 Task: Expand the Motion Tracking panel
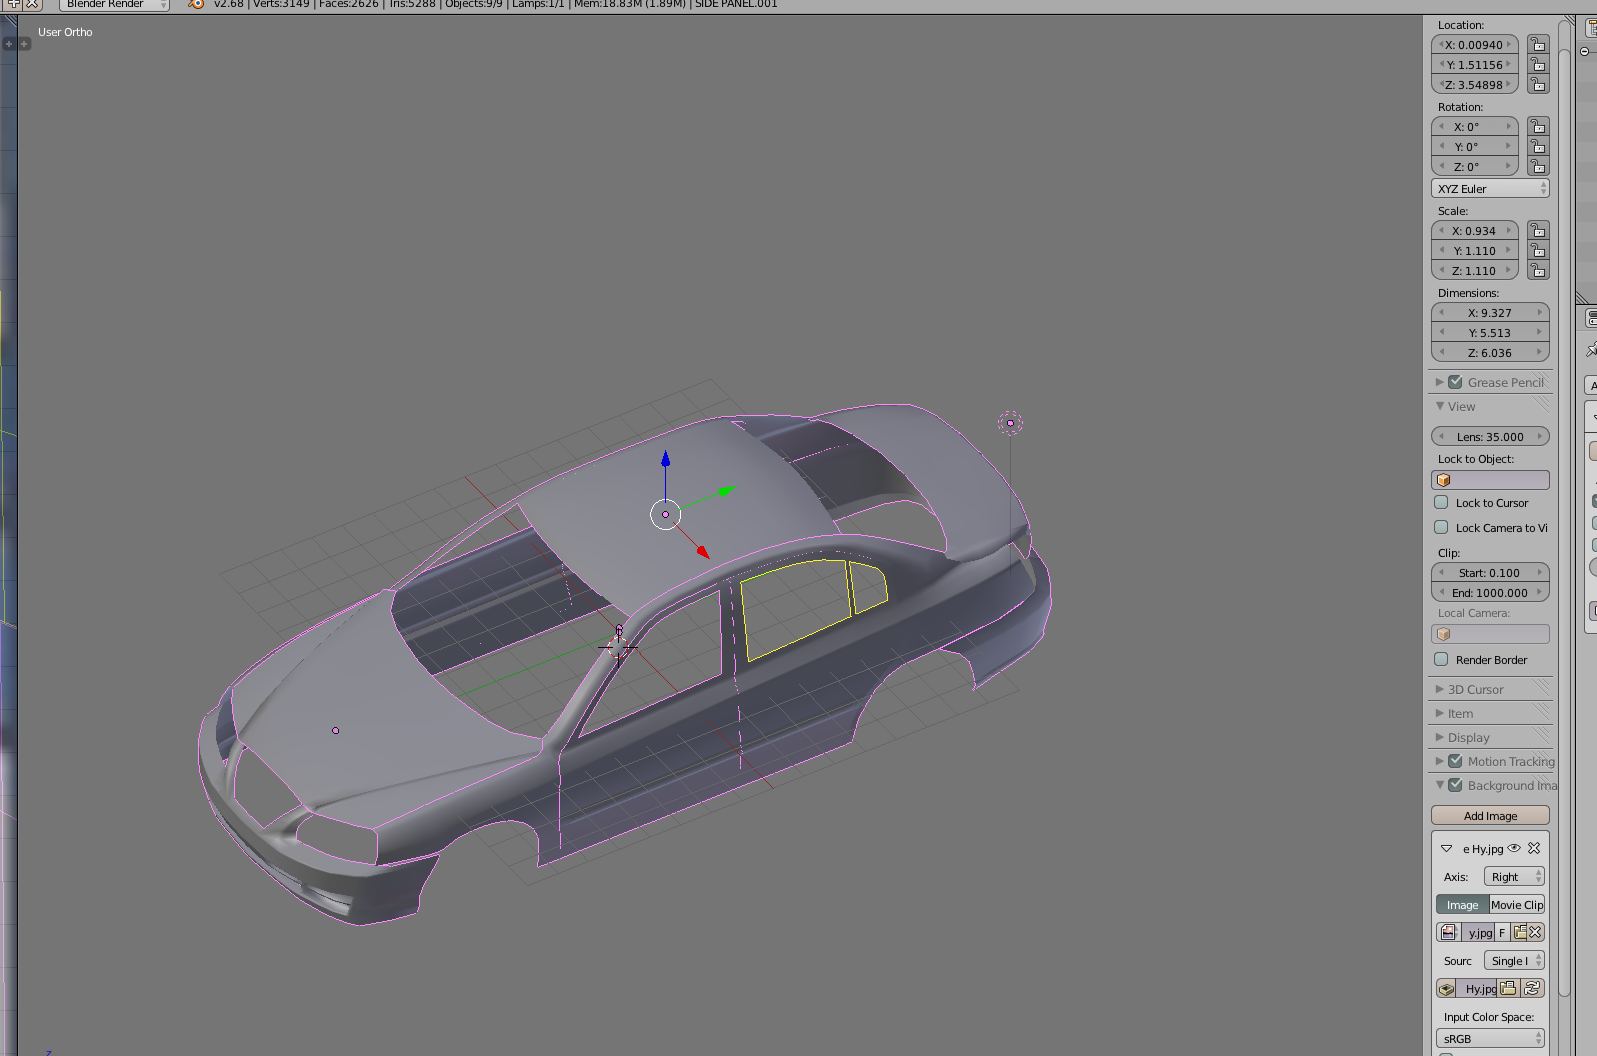click(1439, 761)
